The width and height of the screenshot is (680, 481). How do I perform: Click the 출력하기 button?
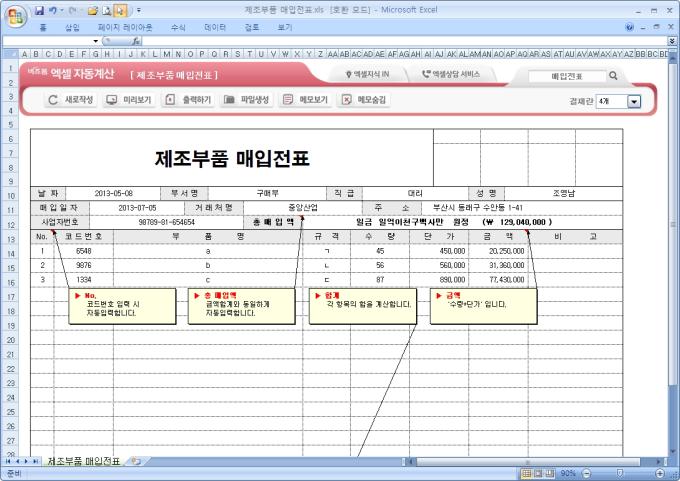pyautogui.click(x=188, y=100)
